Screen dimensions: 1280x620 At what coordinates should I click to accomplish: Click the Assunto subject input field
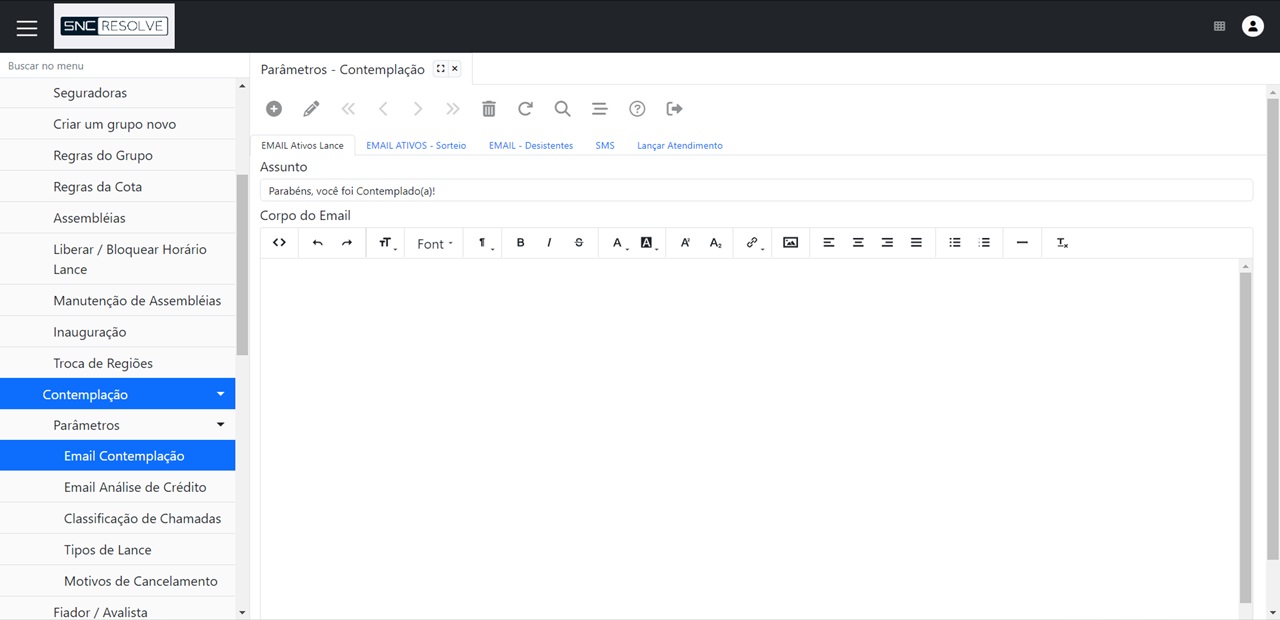755,190
